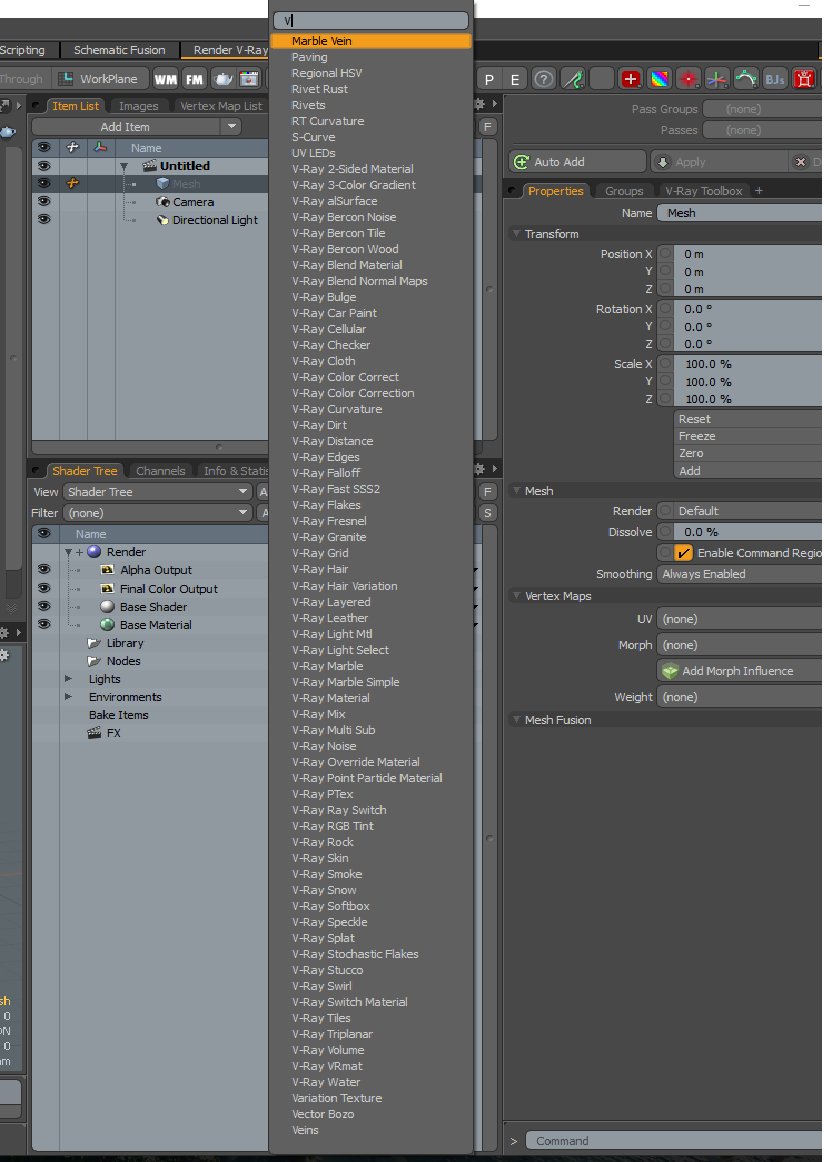Image resolution: width=824 pixels, height=1162 pixels.
Task: Click the P toolbar button
Action: (x=489, y=79)
